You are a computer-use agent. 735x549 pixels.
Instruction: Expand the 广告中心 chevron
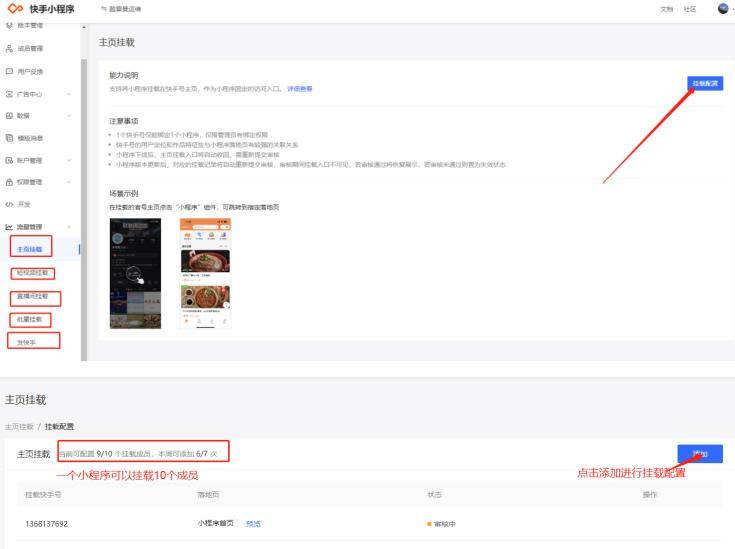tap(69, 94)
